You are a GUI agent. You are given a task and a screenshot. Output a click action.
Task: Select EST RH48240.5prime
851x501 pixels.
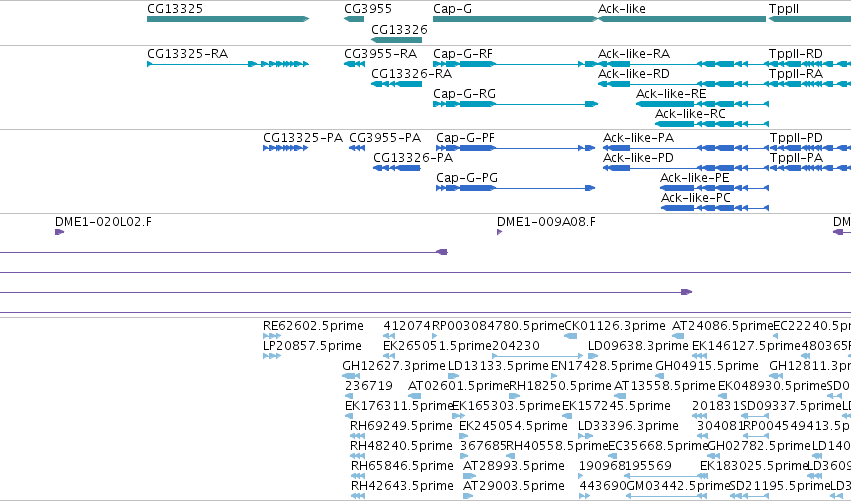coord(357,456)
